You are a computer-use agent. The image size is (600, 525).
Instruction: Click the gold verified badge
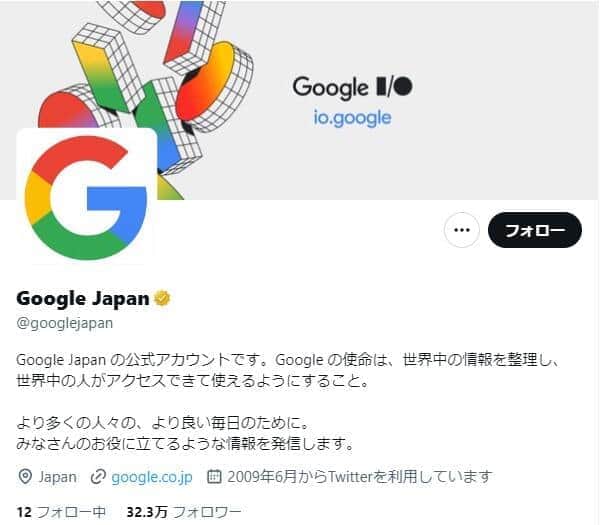click(162, 298)
